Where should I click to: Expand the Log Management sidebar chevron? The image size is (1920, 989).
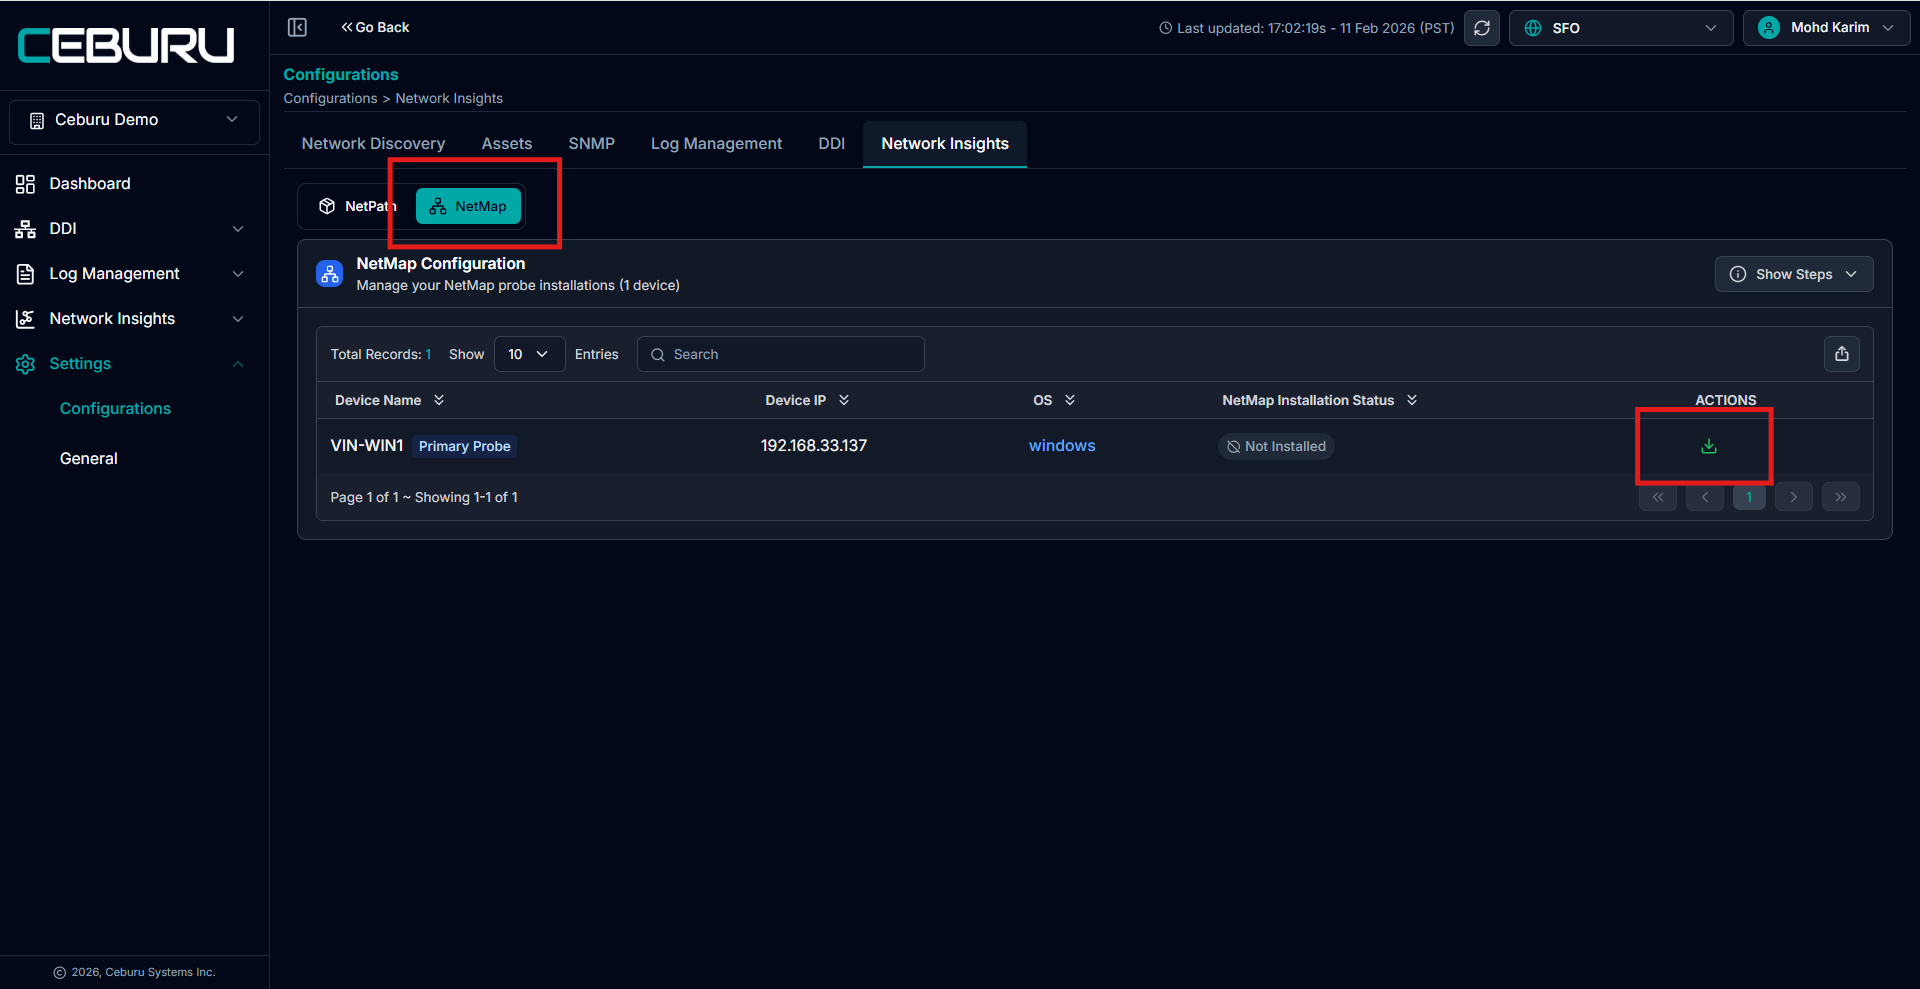(238, 274)
